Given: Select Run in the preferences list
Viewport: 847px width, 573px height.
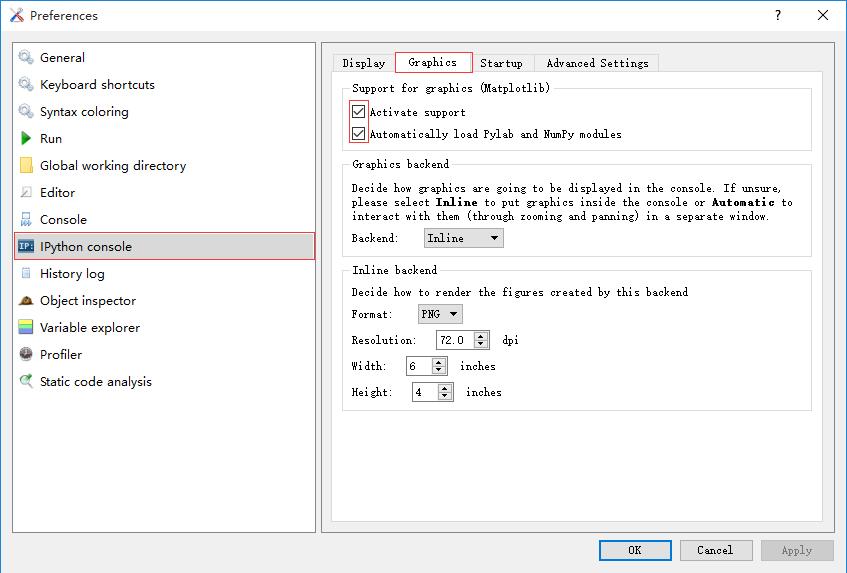Looking at the screenshot, I should pos(164,138).
